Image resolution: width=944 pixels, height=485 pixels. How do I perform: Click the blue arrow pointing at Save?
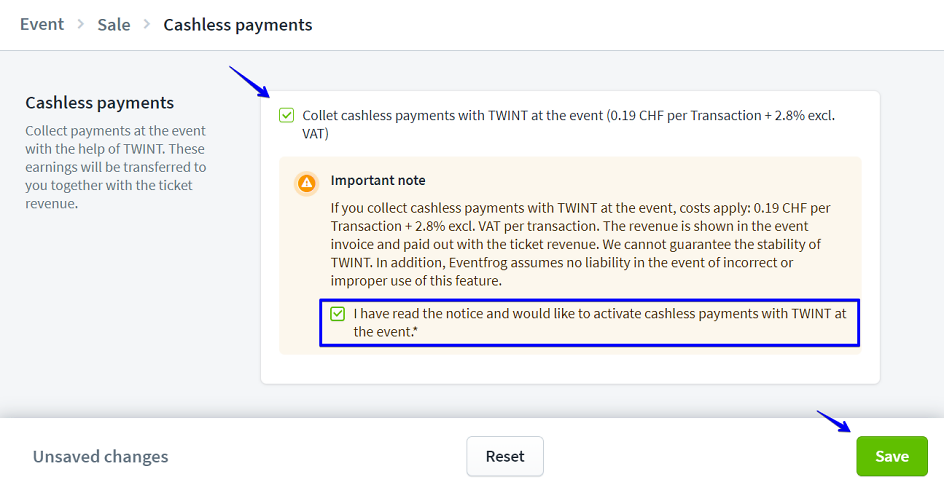tap(833, 423)
